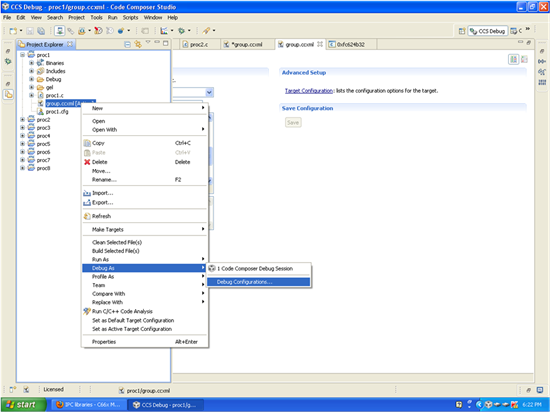Open the Project menu

point(76,18)
